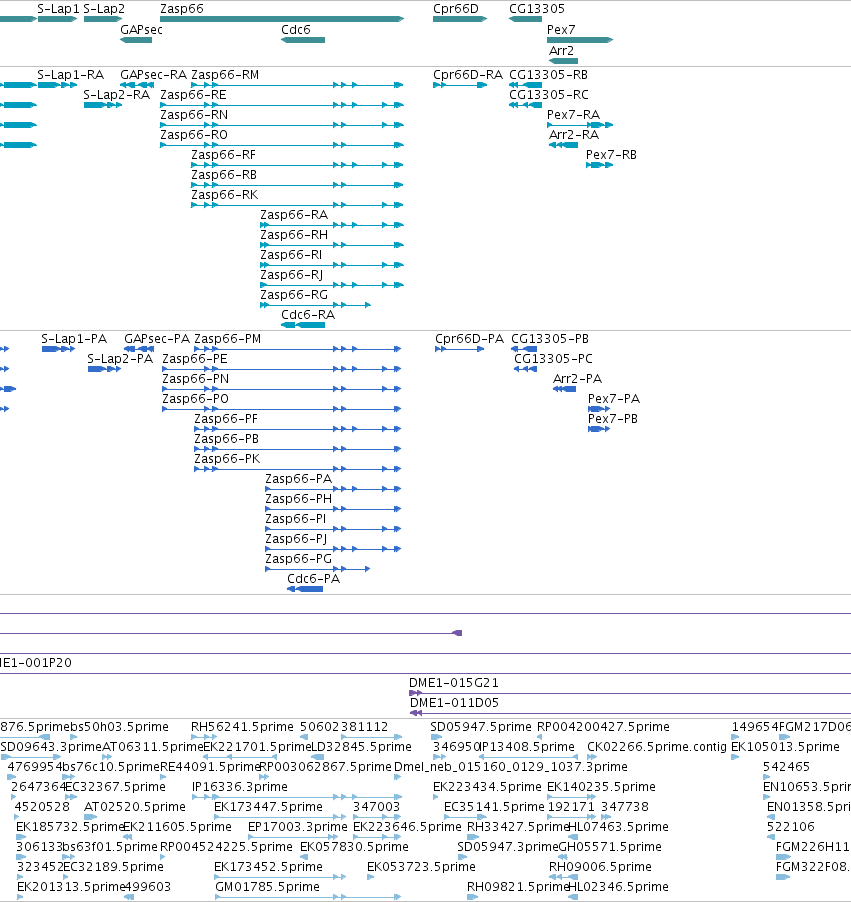Open transcript Zasp66-RE
Viewport: 851px width, 902px height.
pos(193,95)
